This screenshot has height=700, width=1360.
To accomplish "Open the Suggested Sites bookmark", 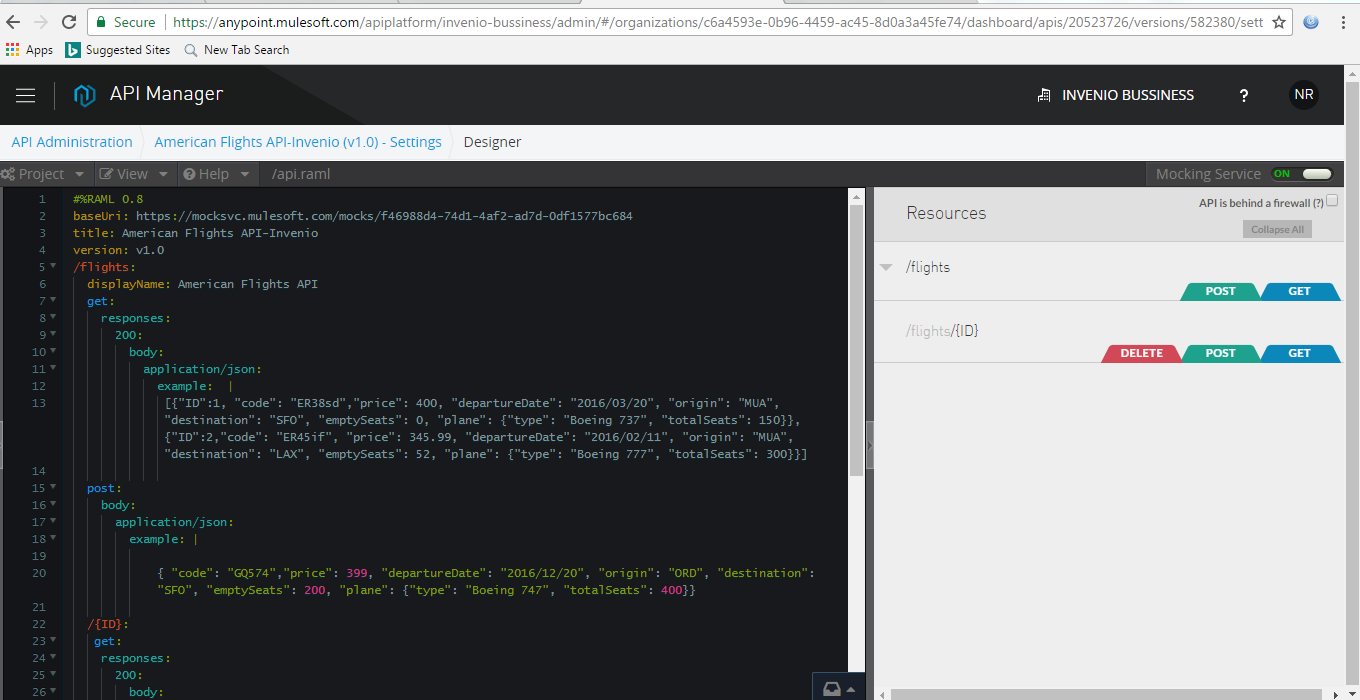I will coord(118,50).
